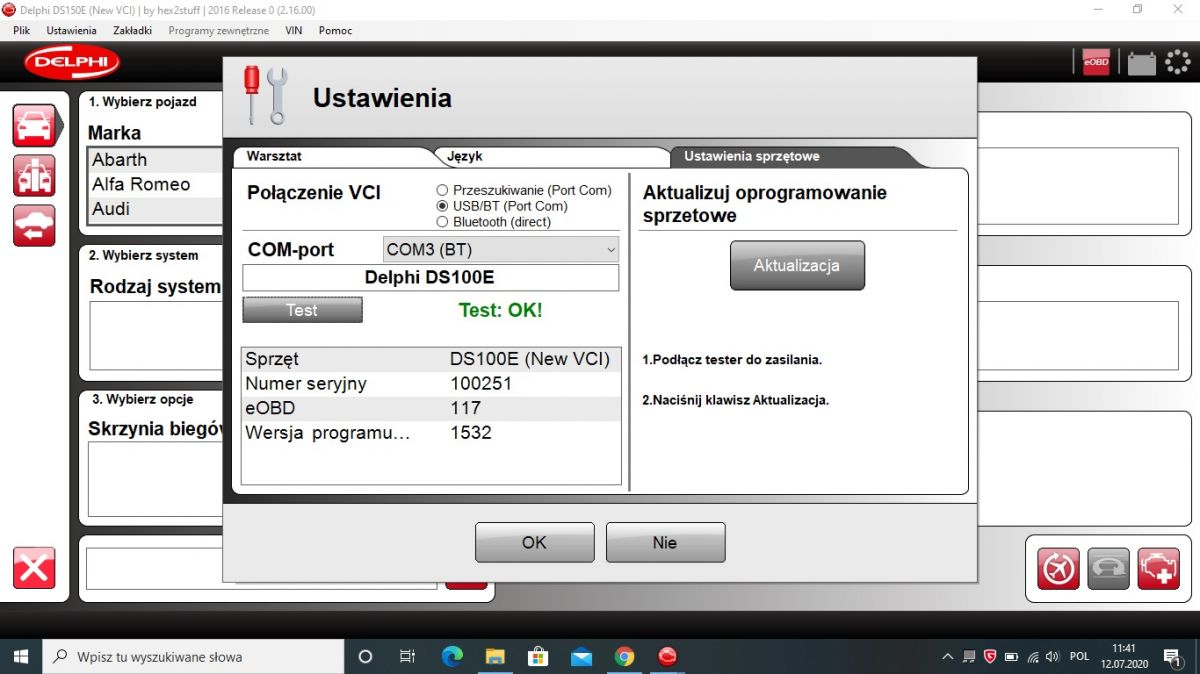Click the red engine-plus icon at bottom right
The height and width of the screenshot is (674, 1200).
click(1158, 568)
